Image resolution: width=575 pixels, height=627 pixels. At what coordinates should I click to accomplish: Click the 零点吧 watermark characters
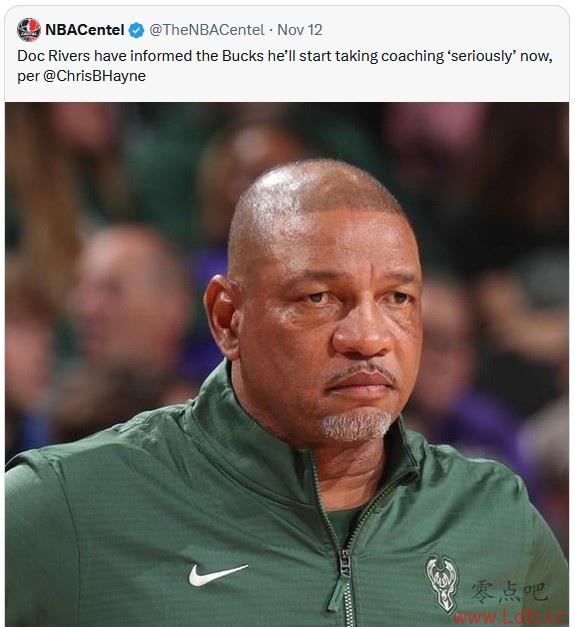coord(509,592)
